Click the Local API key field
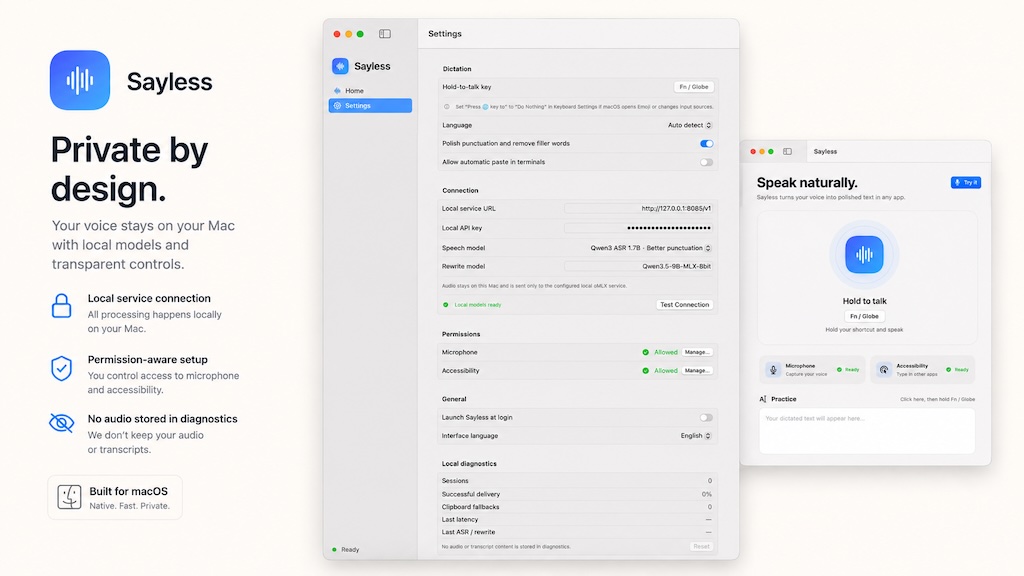 [x=639, y=228]
